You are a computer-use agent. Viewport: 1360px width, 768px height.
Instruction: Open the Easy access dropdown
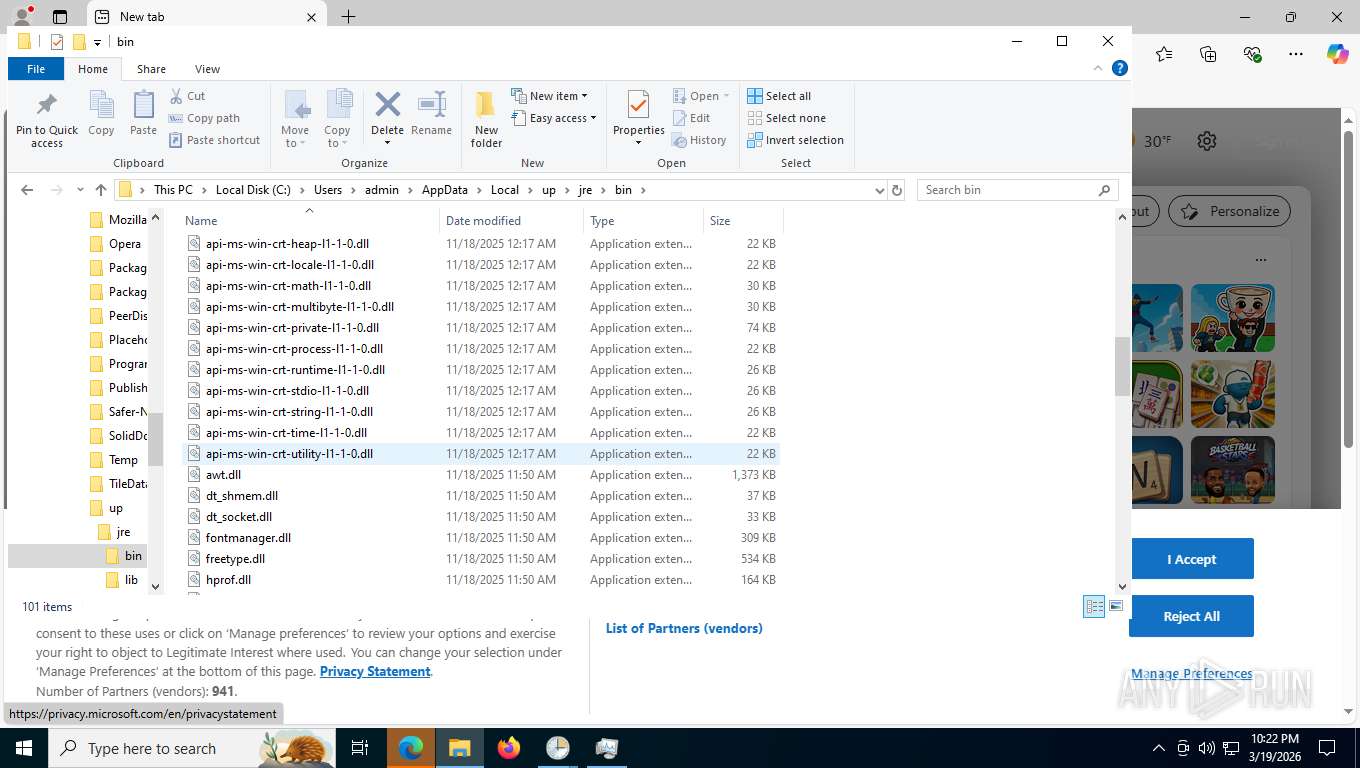[x=553, y=118]
